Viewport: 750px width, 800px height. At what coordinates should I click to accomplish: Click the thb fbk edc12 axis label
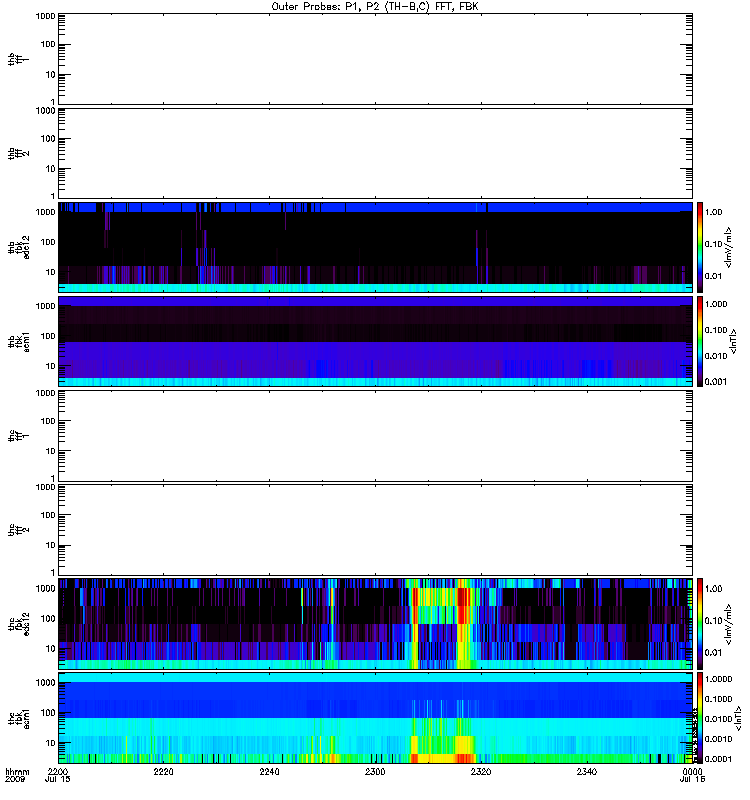click(x=18, y=247)
